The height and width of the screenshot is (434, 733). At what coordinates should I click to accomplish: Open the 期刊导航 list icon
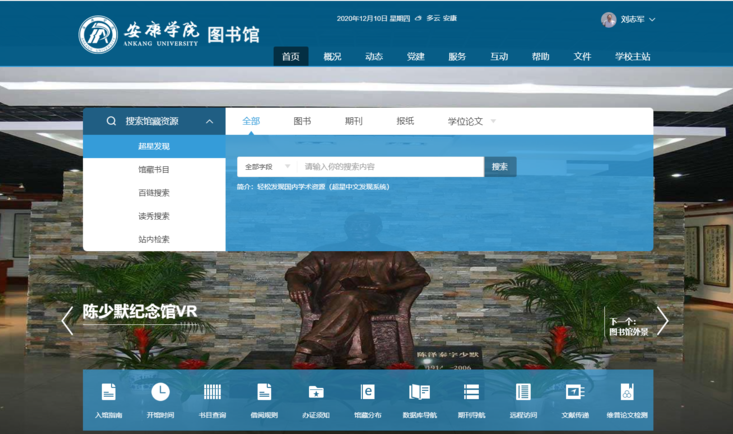click(471, 392)
